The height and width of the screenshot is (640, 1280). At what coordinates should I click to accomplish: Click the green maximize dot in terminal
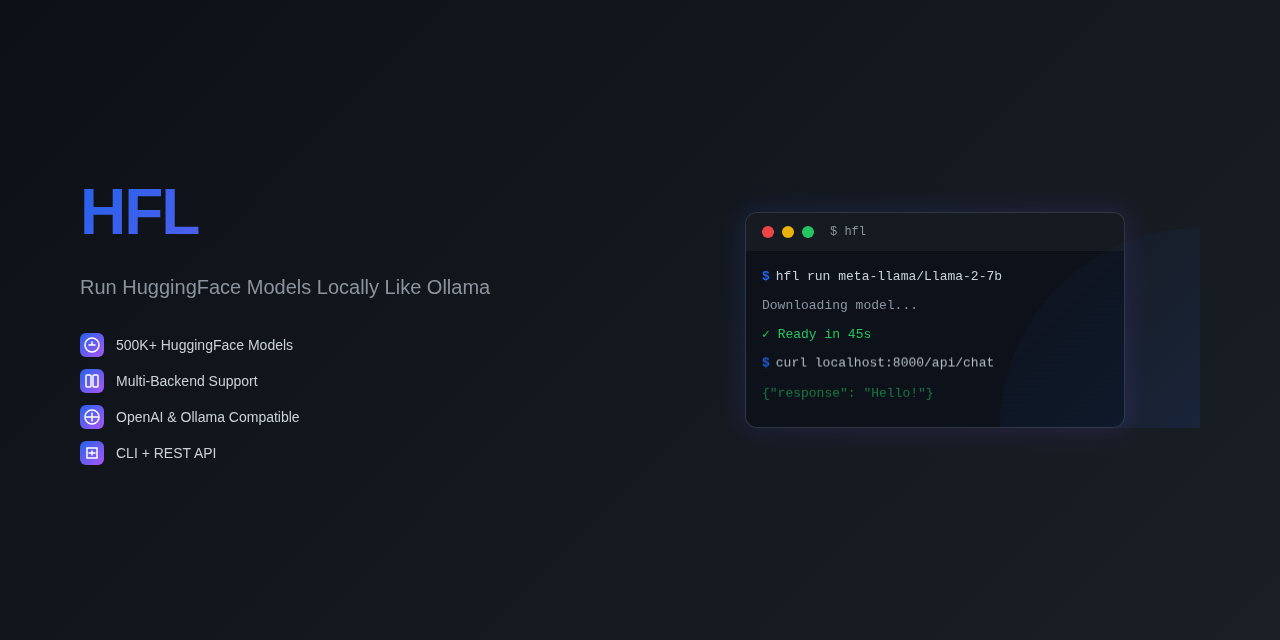coord(808,232)
